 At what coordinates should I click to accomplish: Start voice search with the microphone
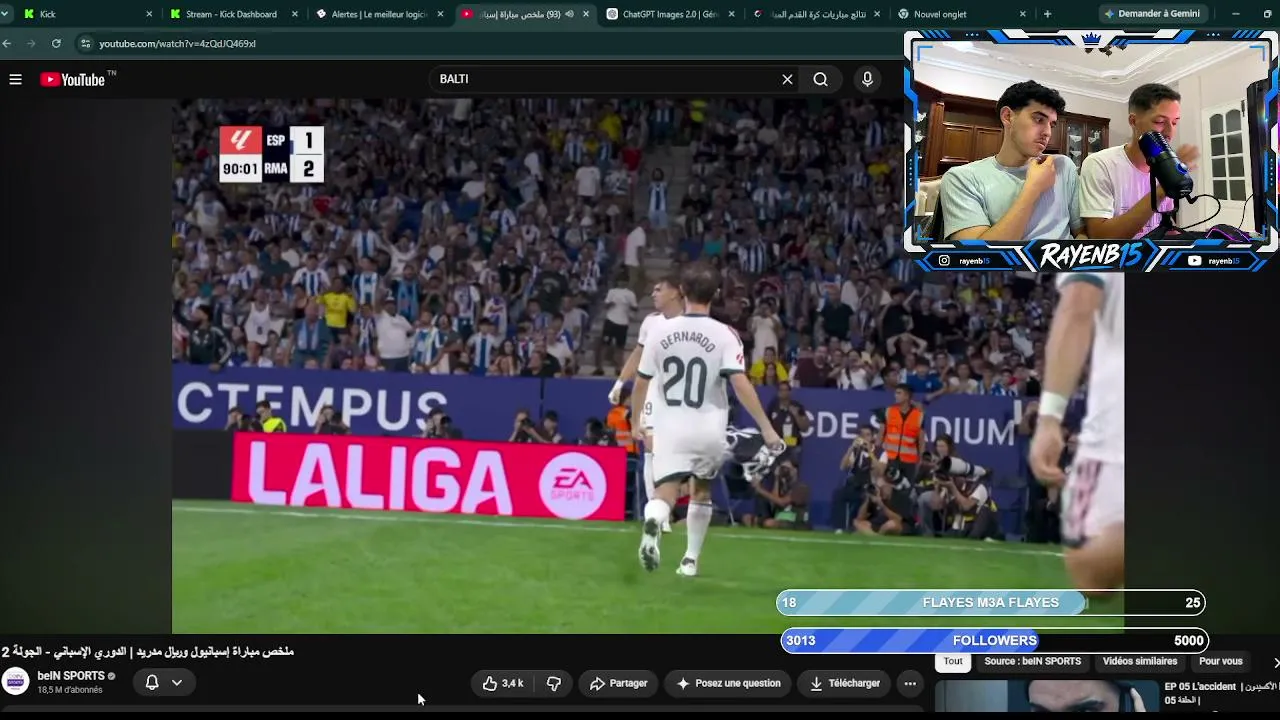tap(867, 79)
